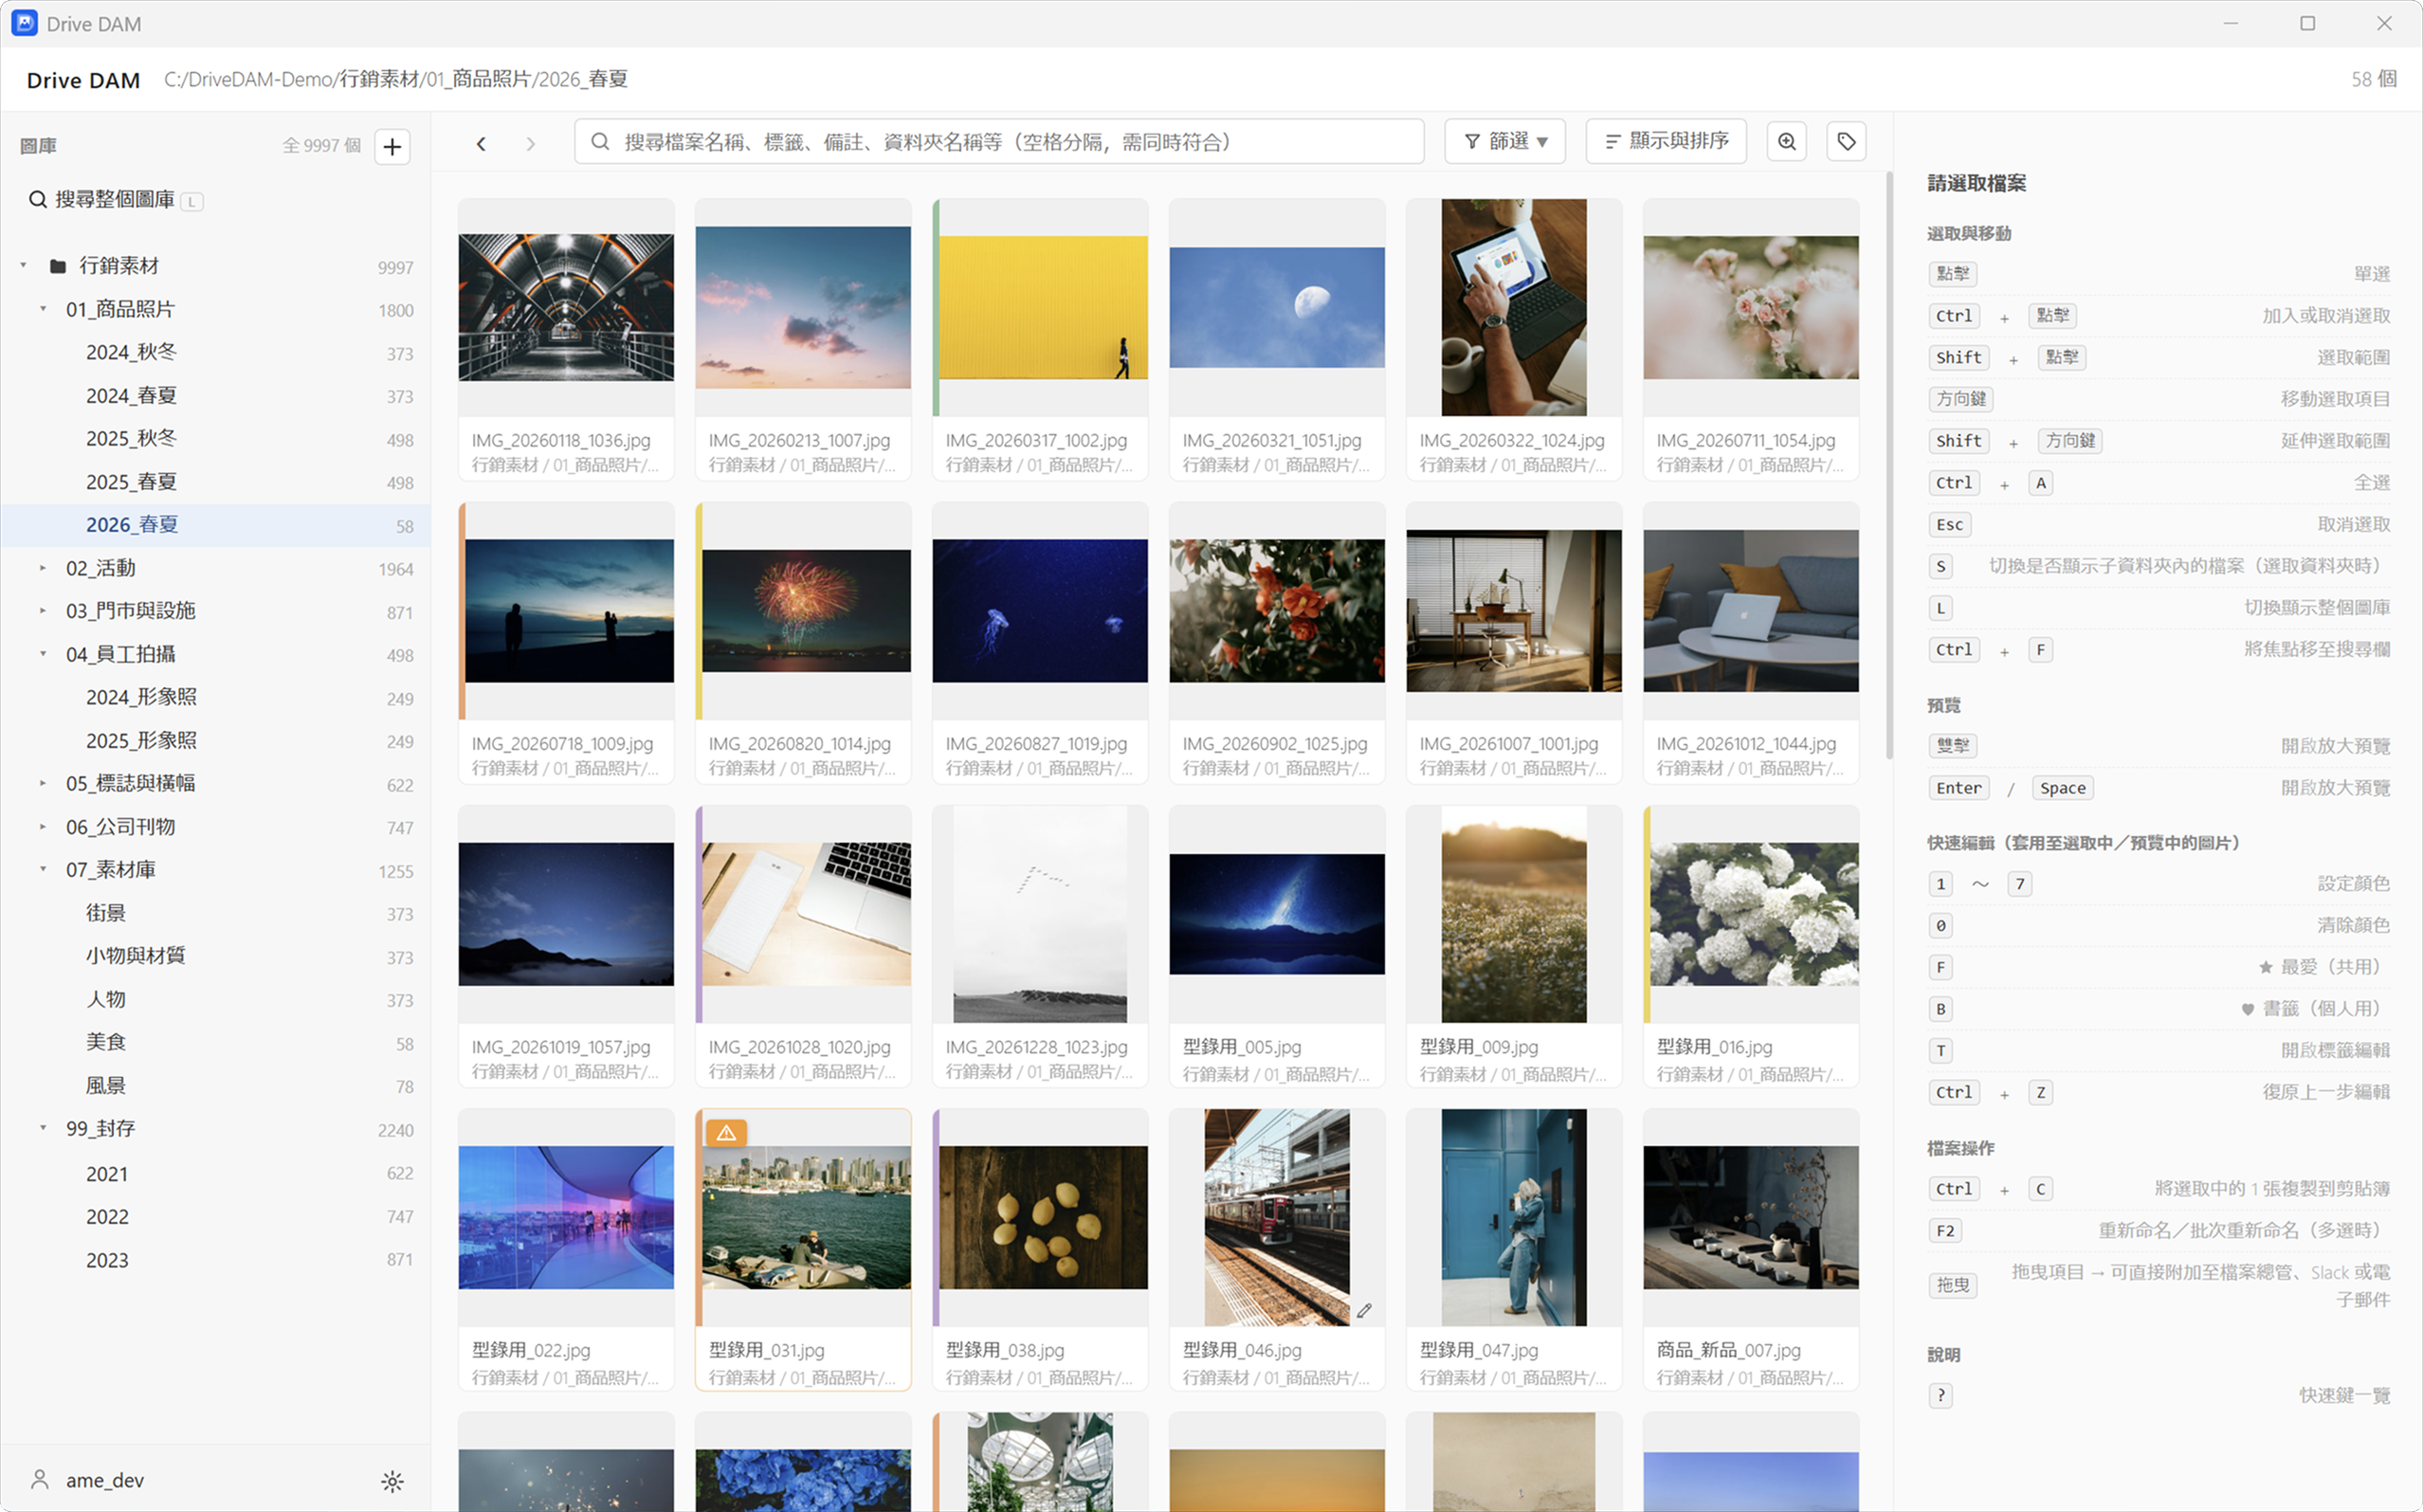
Task: Open the 2021 archive folder
Action: tap(215, 1174)
